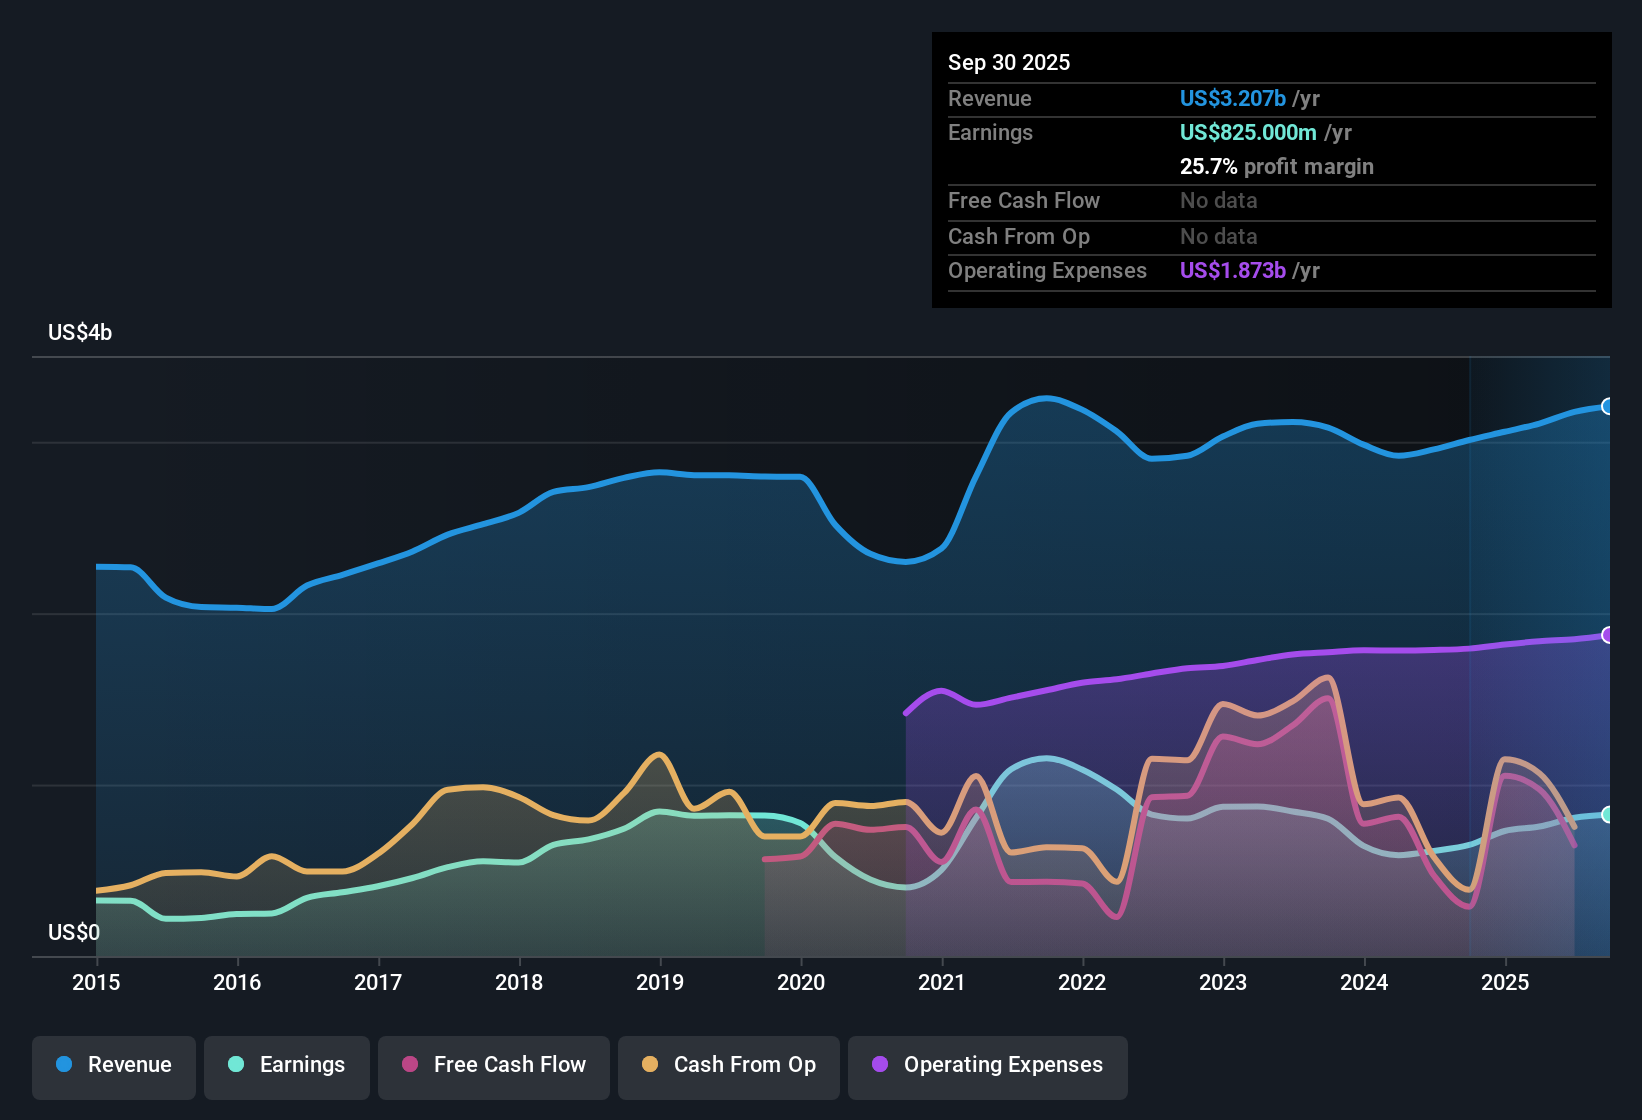Toggle the Cash From Op legend button
The width and height of the screenshot is (1642, 1120).
729,1066
